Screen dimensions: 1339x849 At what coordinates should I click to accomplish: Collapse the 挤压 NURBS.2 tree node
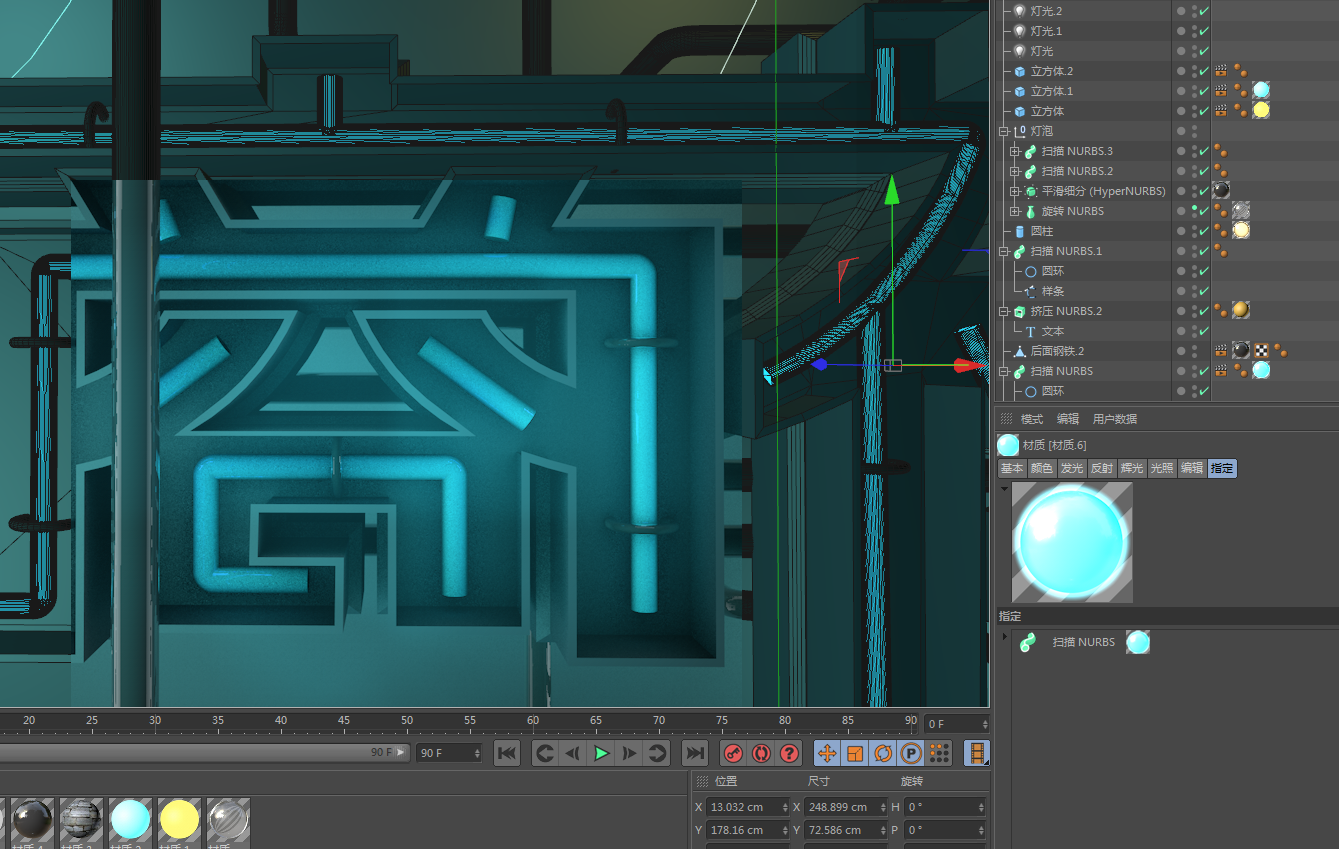[1004, 311]
